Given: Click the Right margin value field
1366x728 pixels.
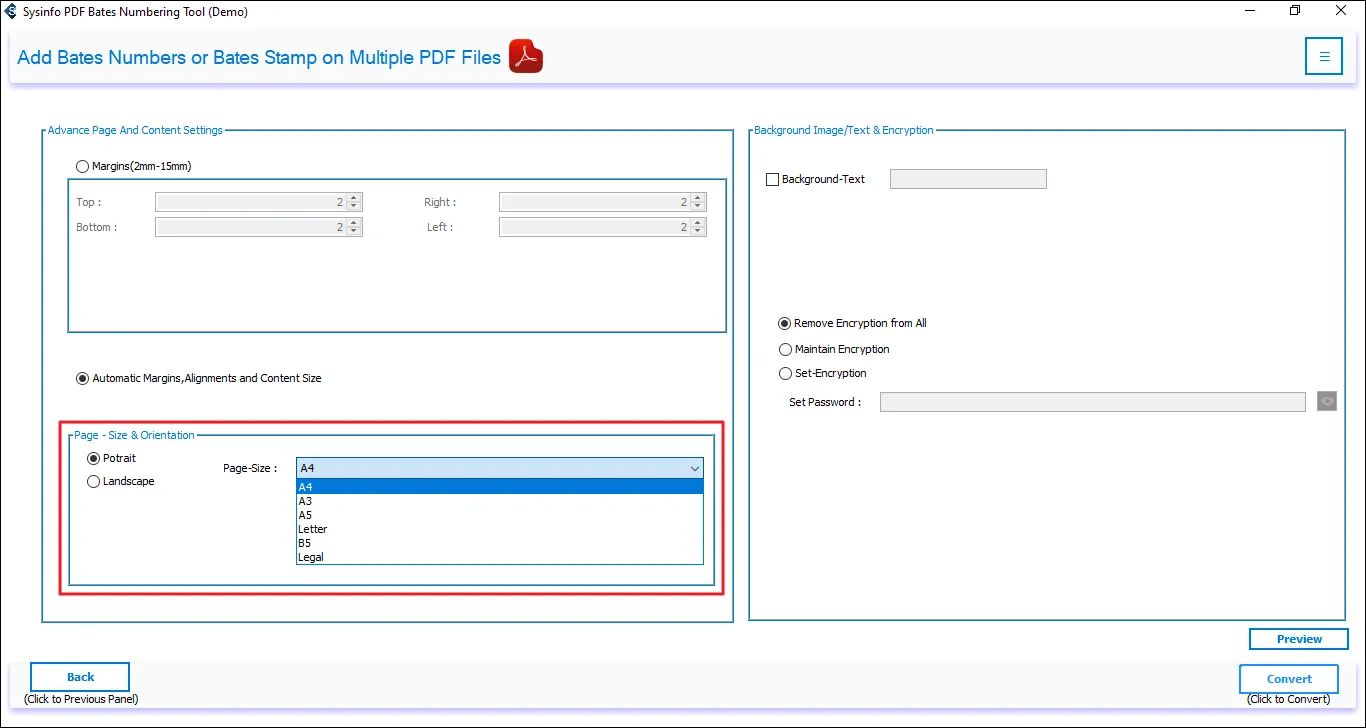Looking at the screenshot, I should 595,202.
